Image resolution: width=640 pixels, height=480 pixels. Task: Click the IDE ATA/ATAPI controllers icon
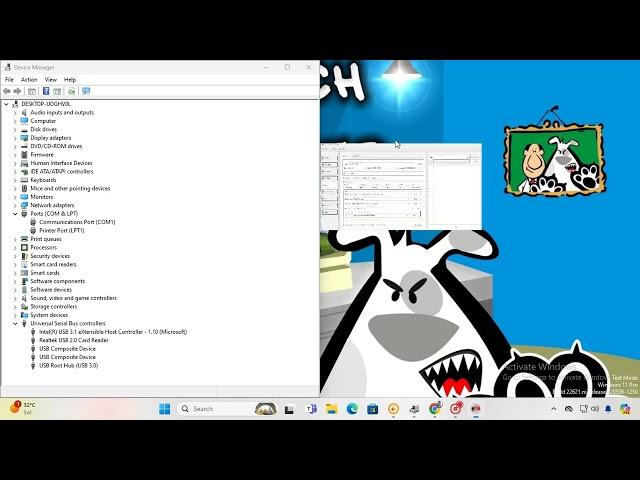24,171
